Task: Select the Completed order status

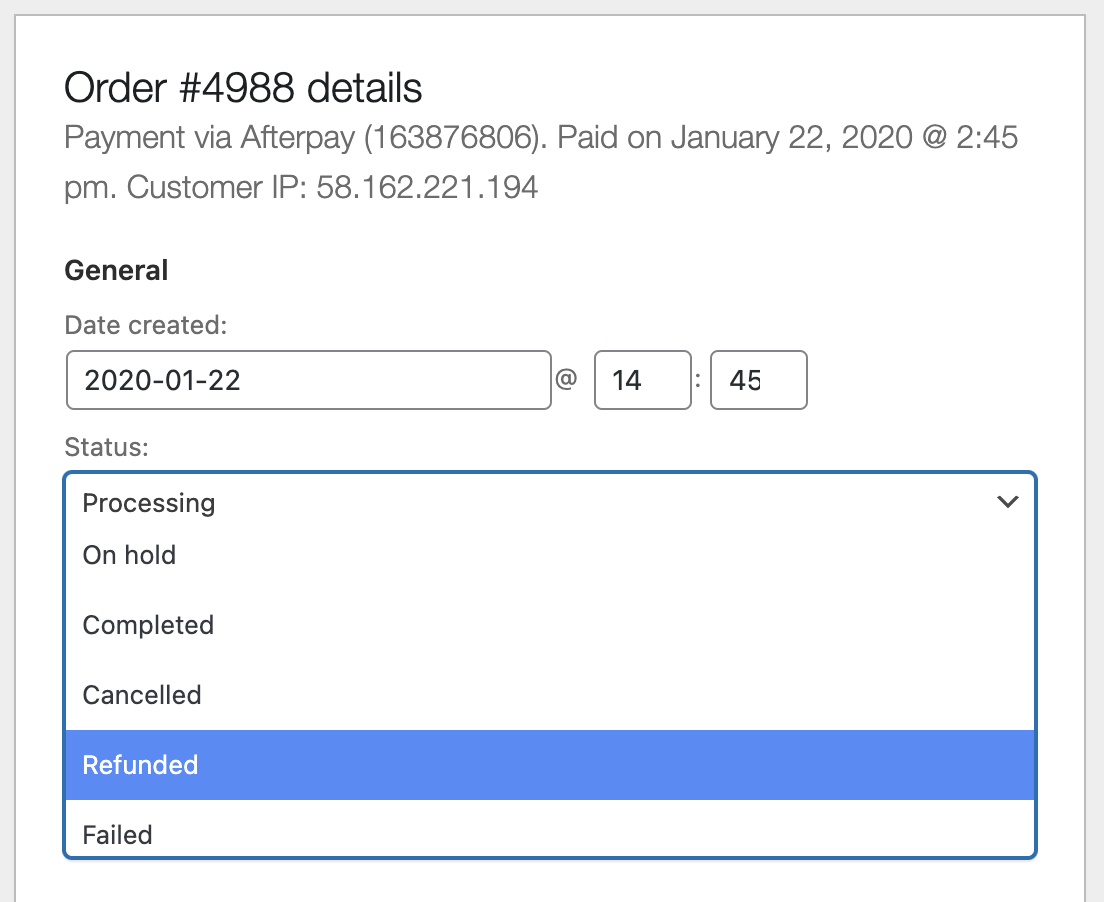Action: [x=148, y=625]
